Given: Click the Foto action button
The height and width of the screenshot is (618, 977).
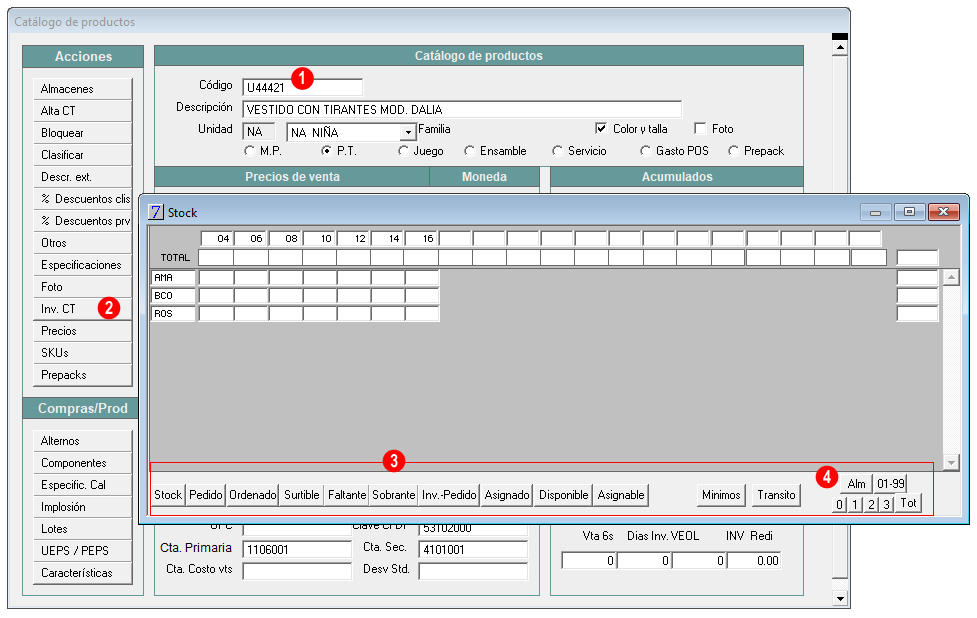Looking at the screenshot, I should point(82,287).
